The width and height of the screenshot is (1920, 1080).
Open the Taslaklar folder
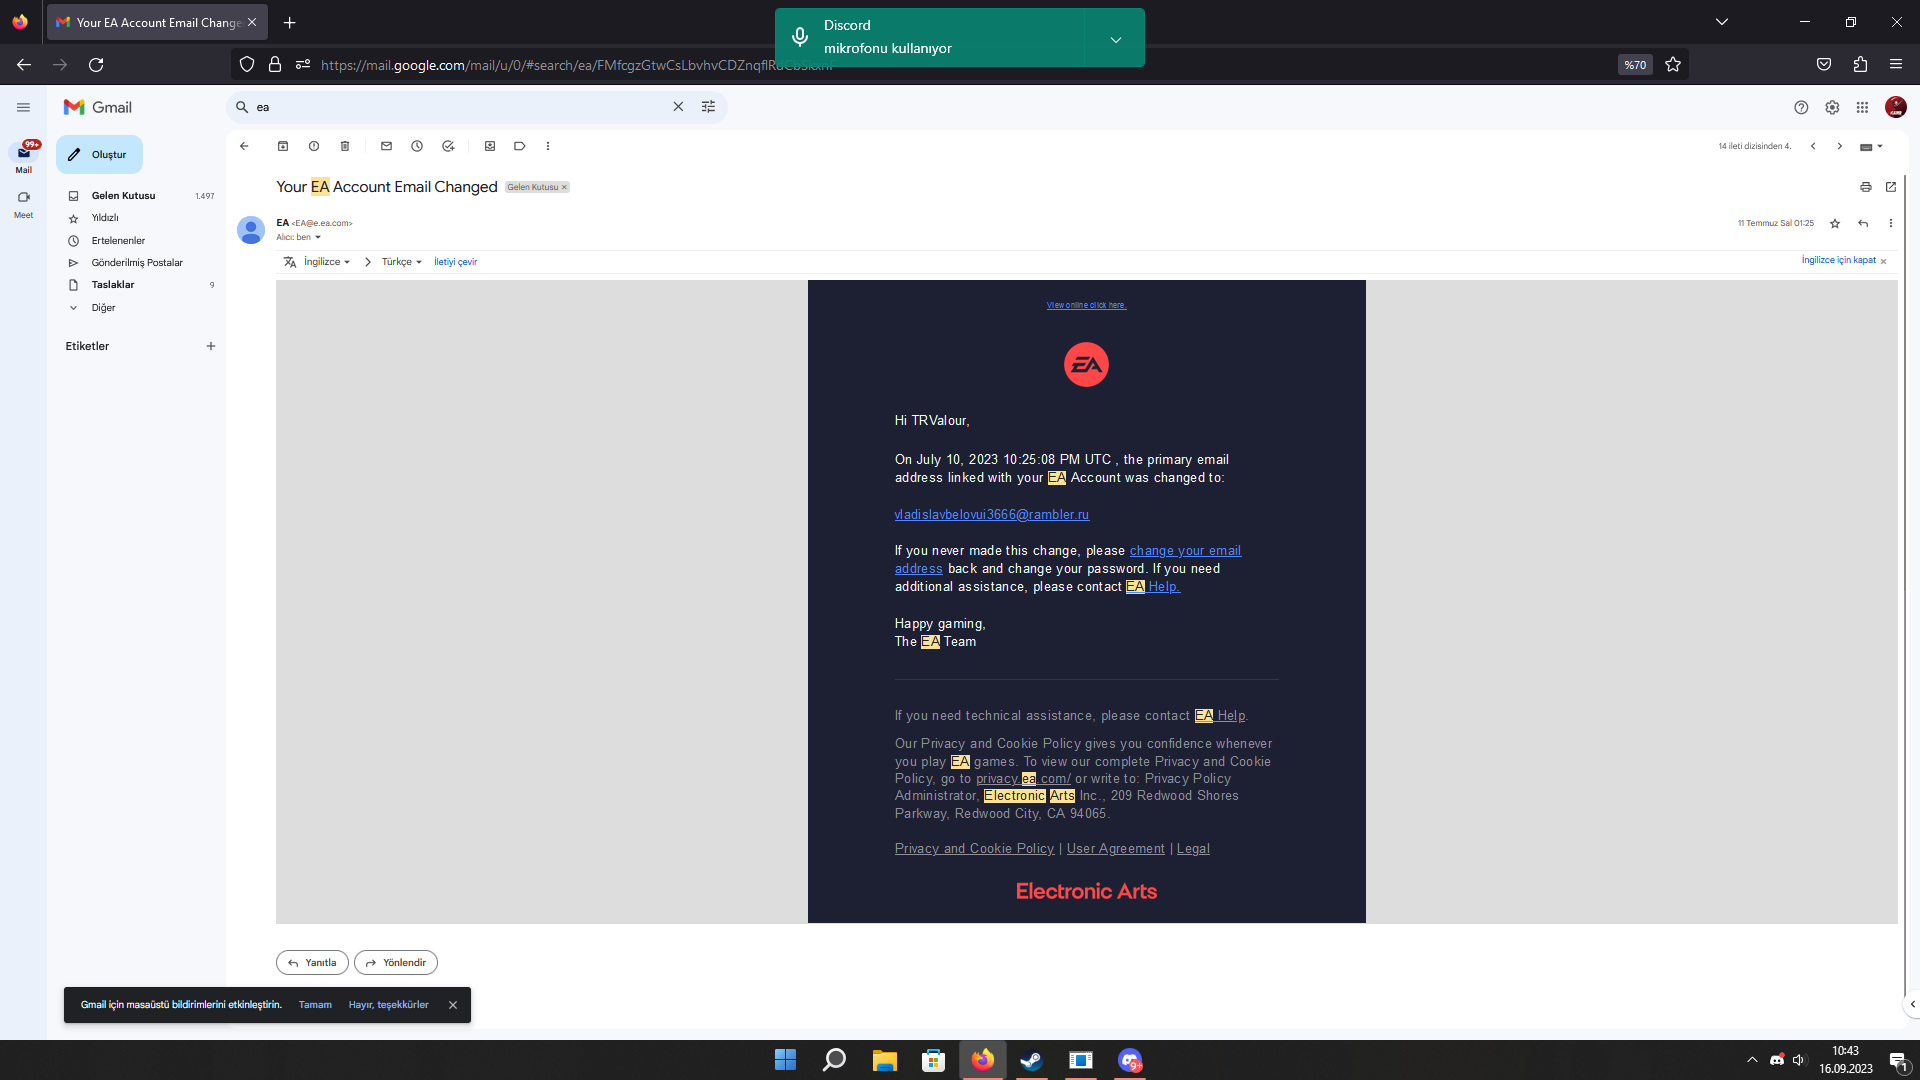pos(113,285)
